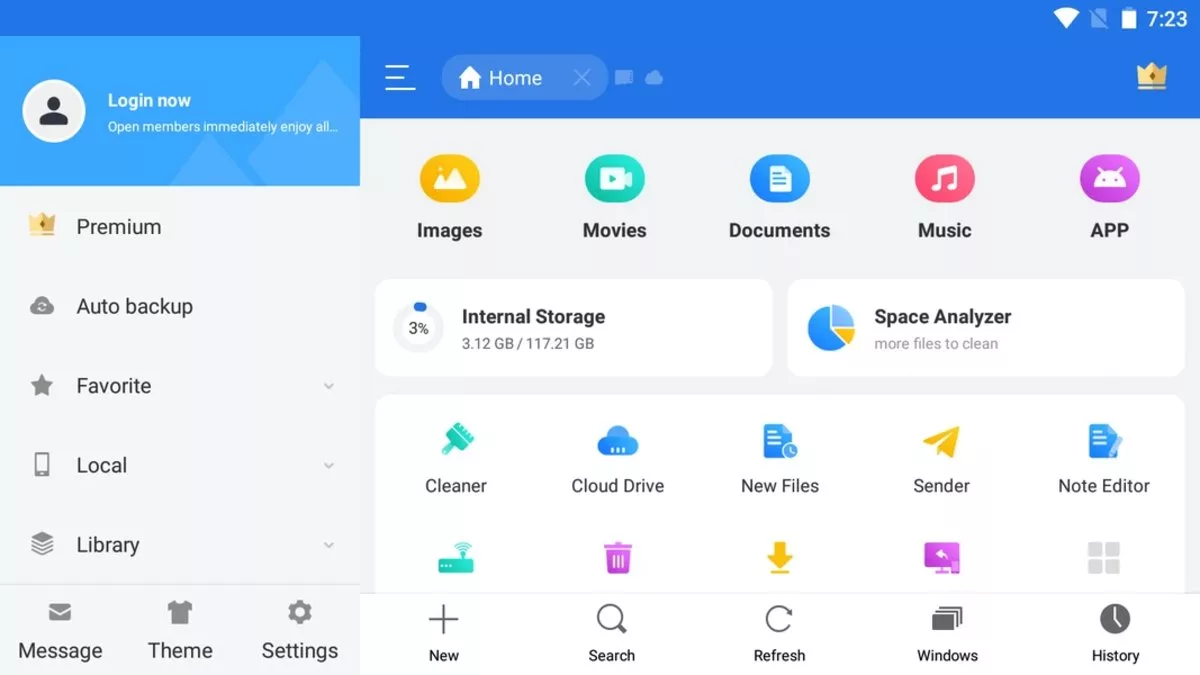
Task: Open the Recycle Bin
Action: [617, 558]
